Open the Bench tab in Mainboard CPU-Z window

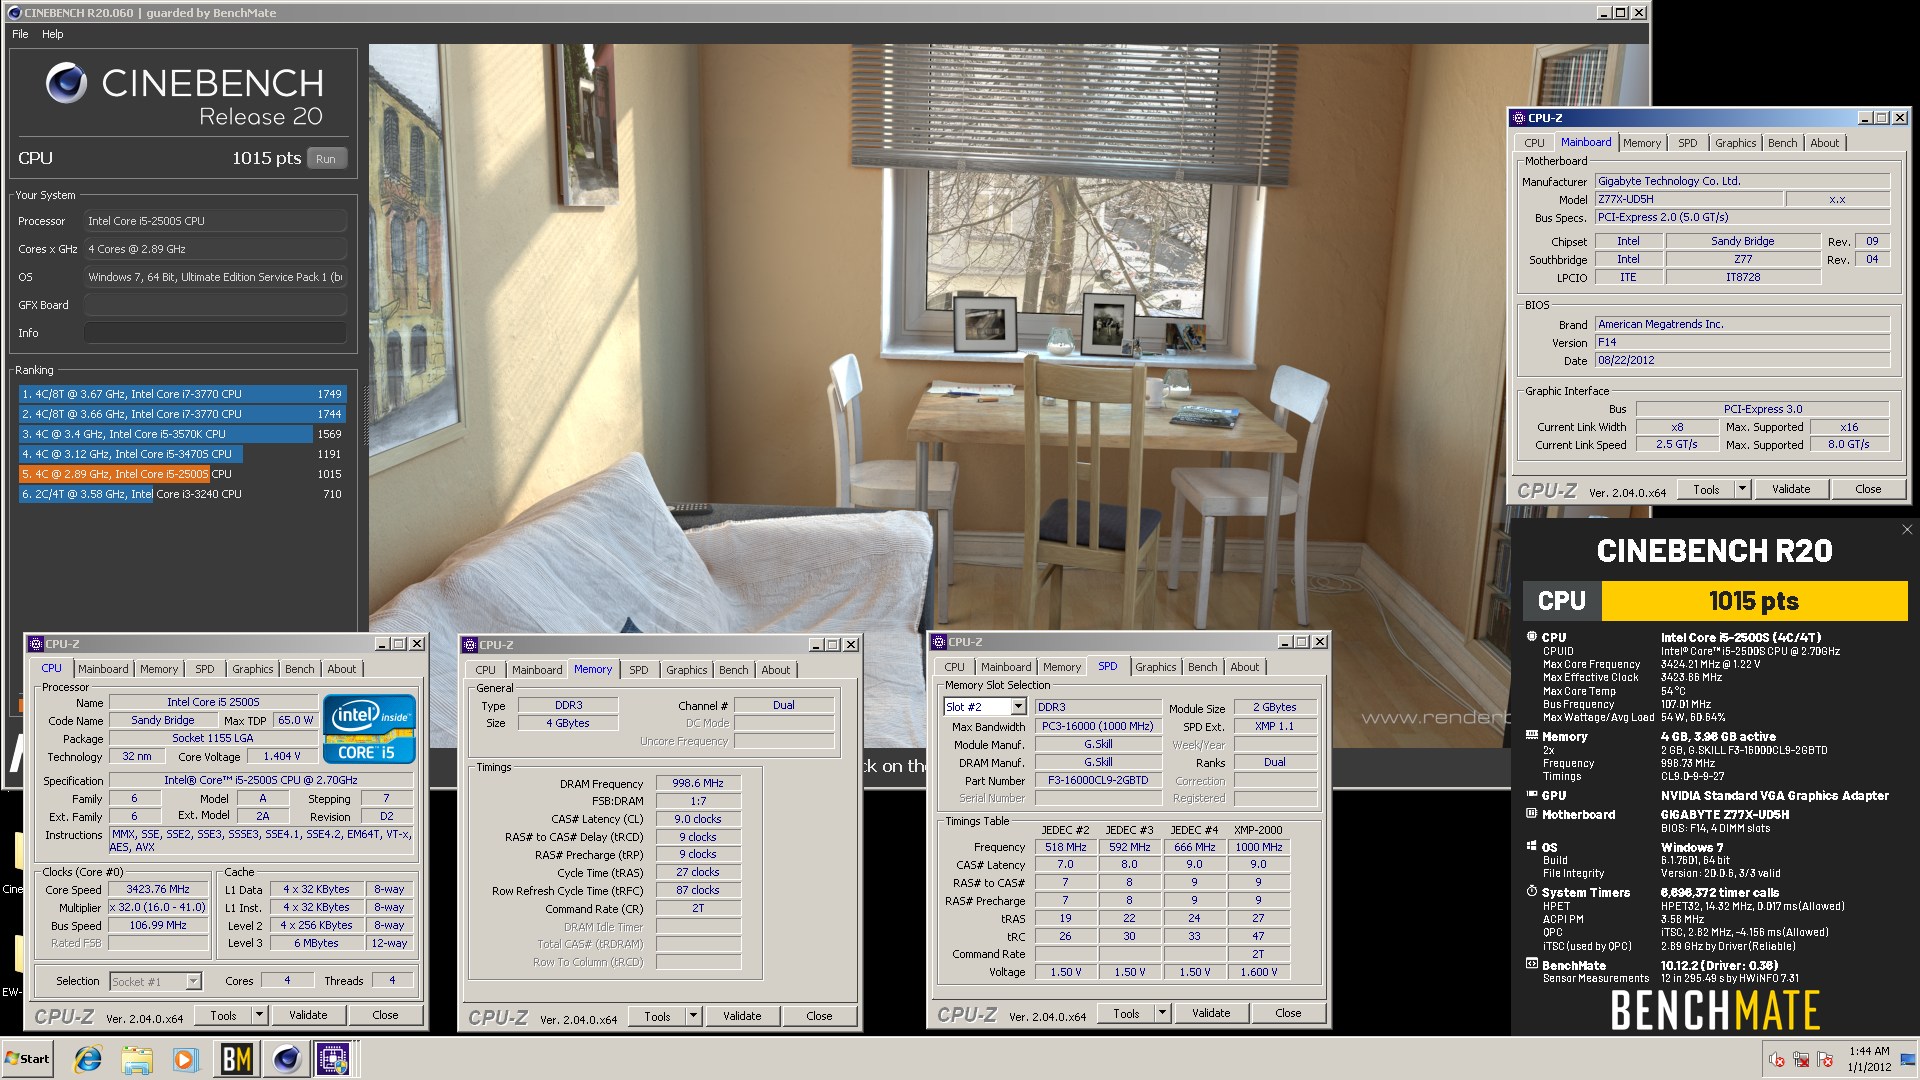point(1782,143)
